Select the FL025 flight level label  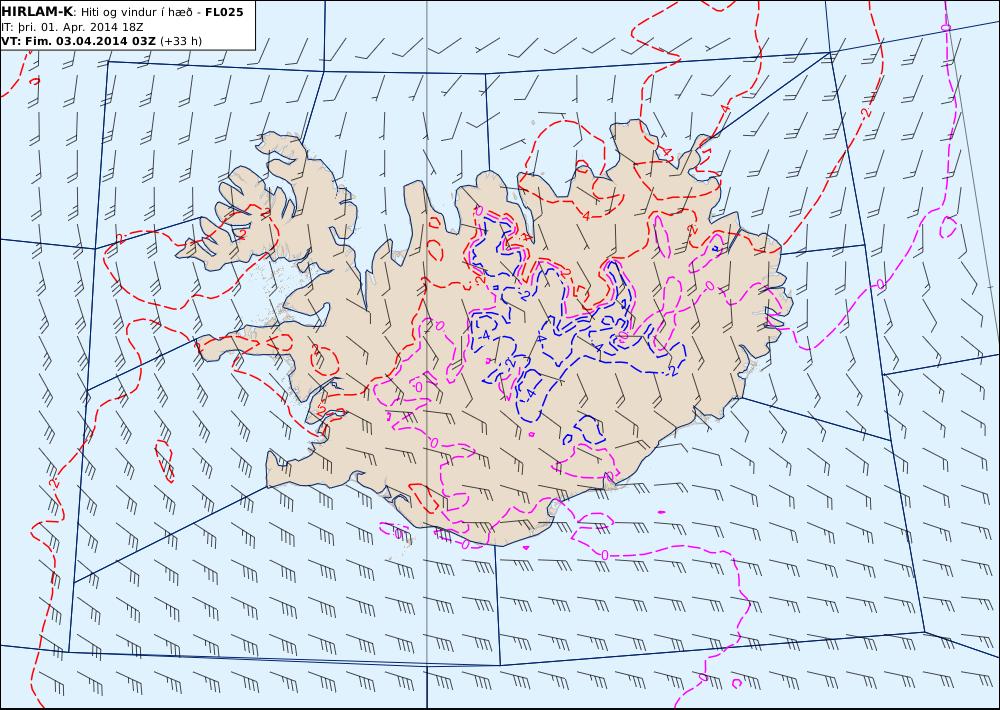click(224, 12)
